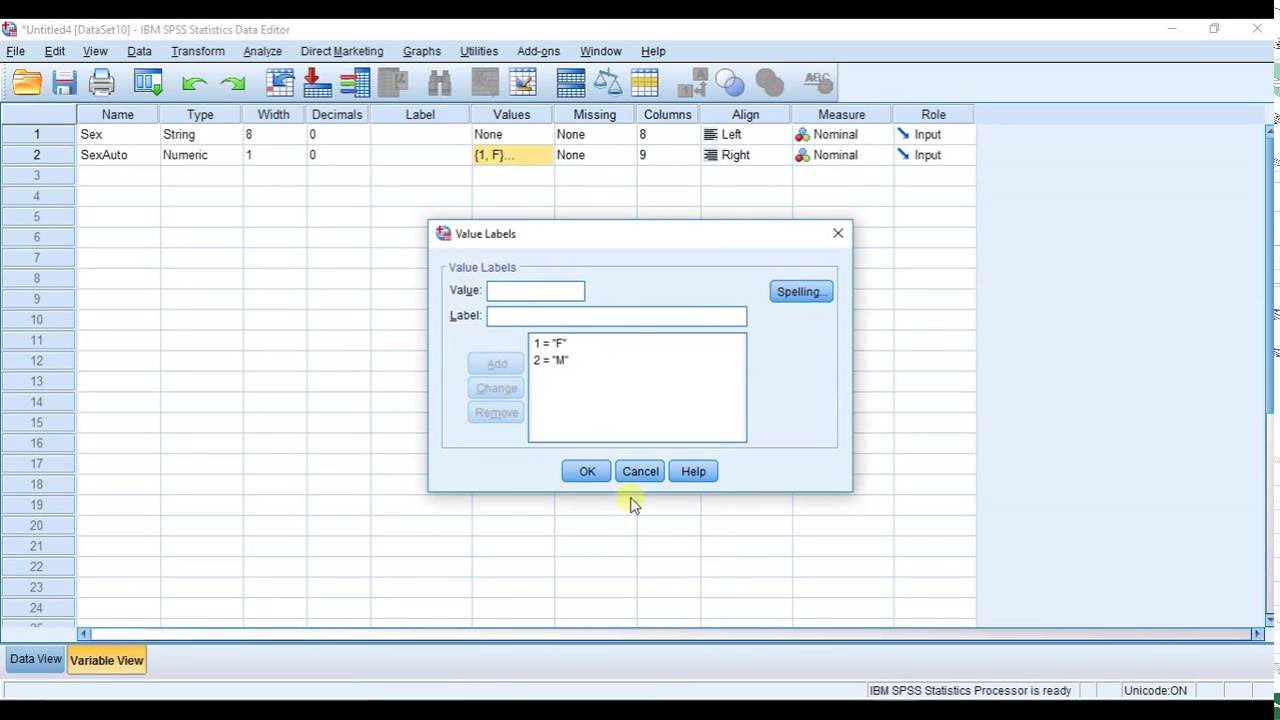Open the File menu

tap(15, 51)
